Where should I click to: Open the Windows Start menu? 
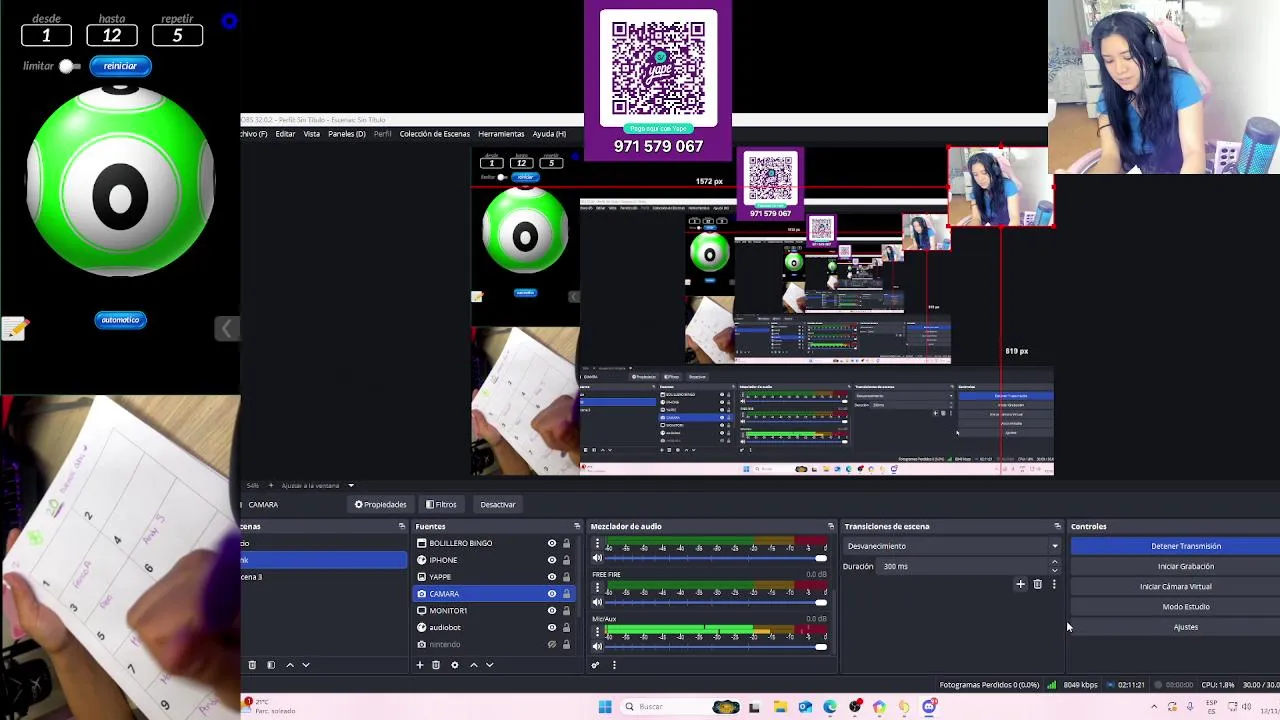tap(604, 707)
